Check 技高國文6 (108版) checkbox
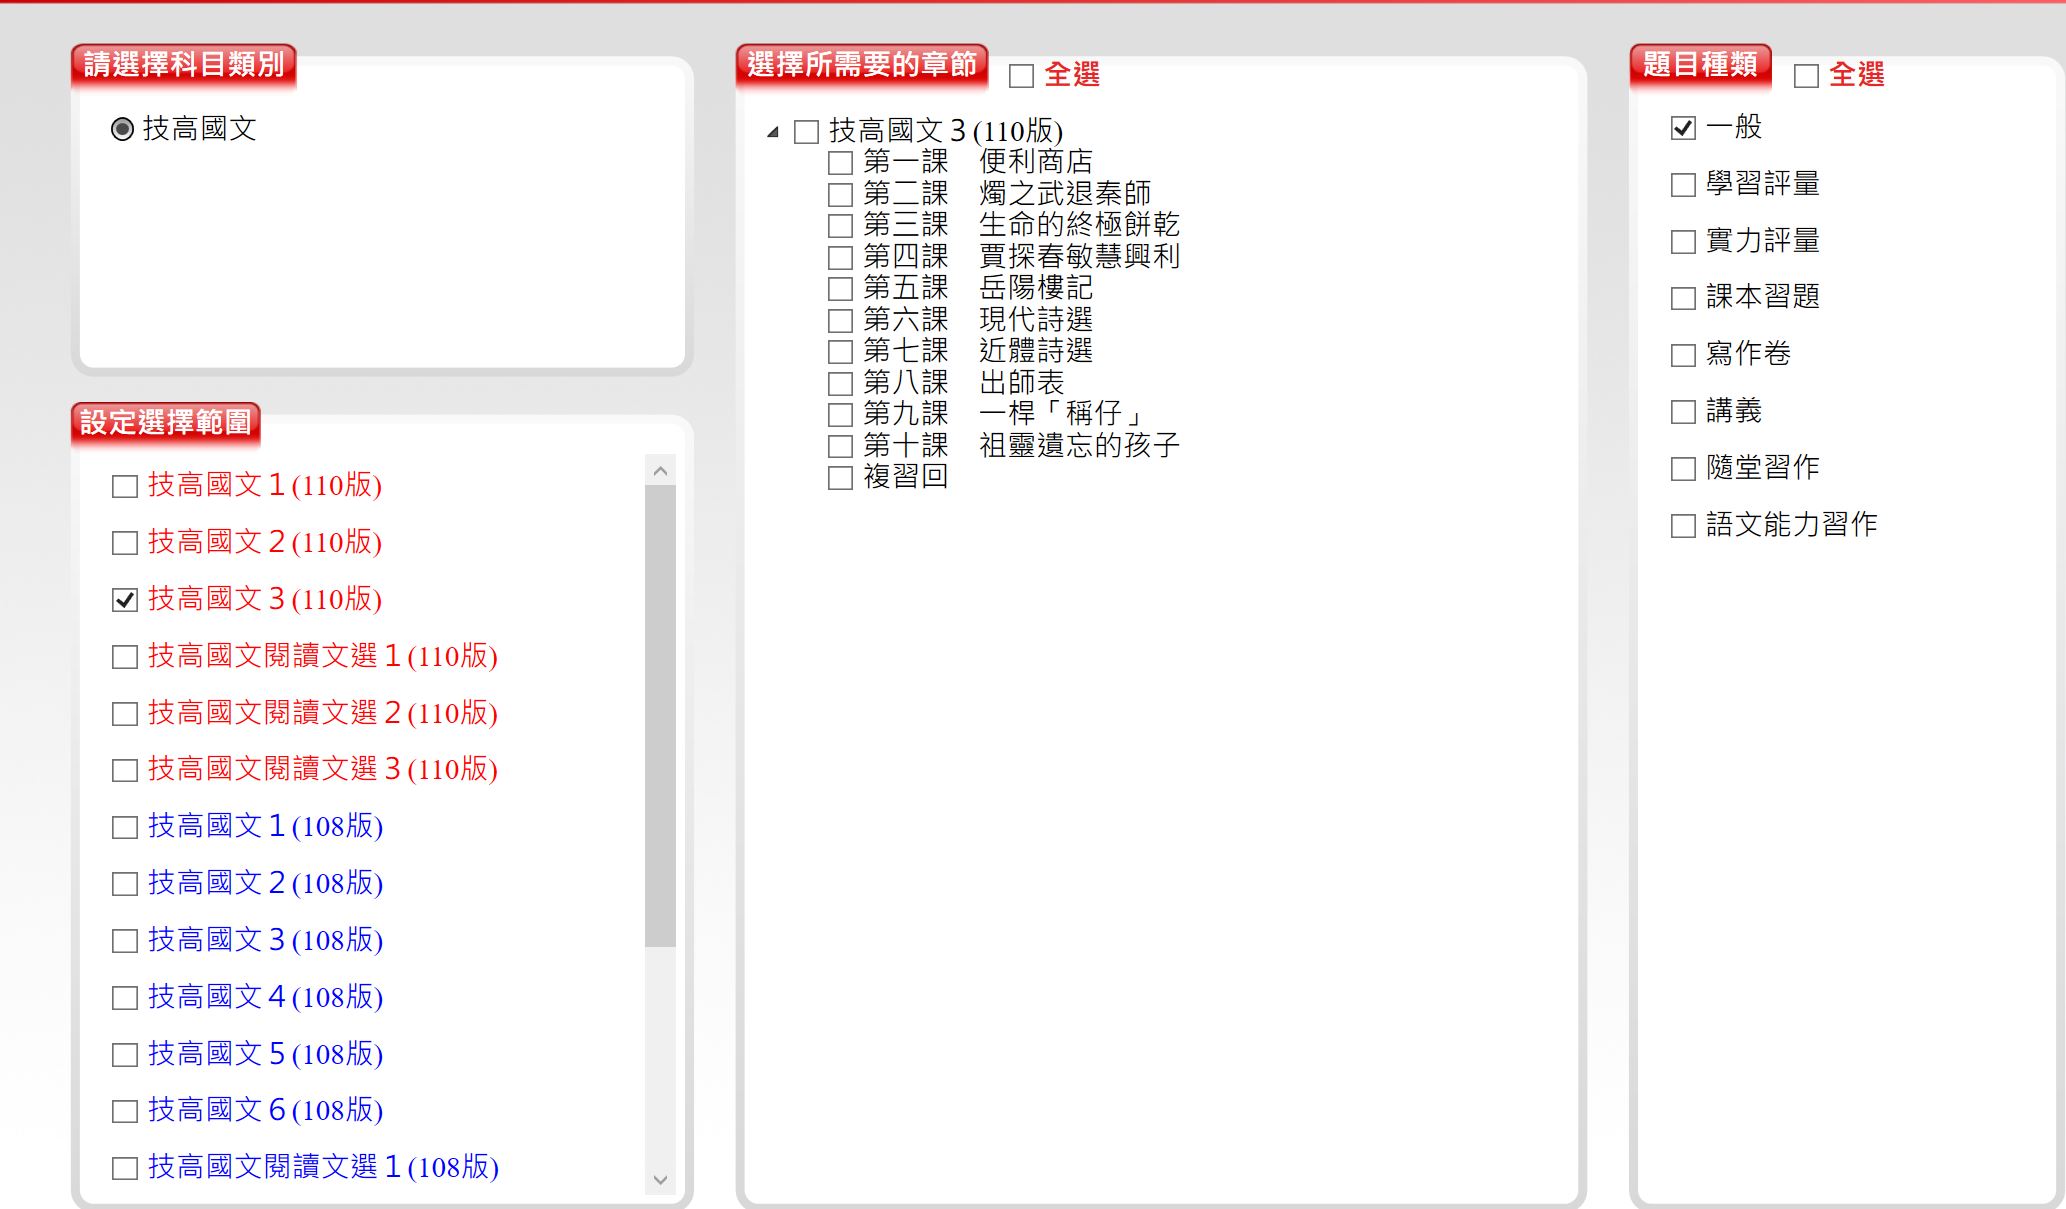The height and width of the screenshot is (1209, 2066). 125,1111
